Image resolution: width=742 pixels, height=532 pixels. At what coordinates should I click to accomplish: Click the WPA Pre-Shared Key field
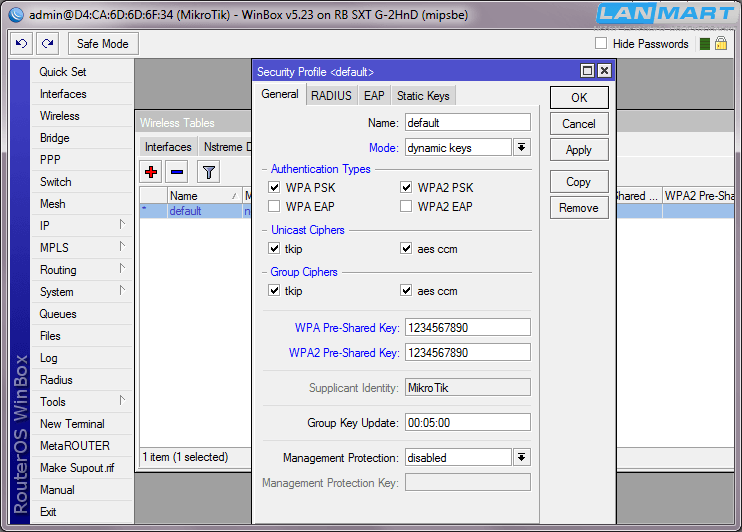468,328
